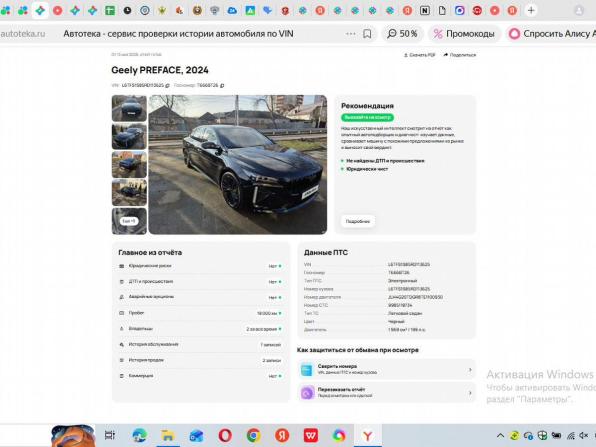Viewport: 596px width, 447px height.
Task: Open a new browser tab with plus
Action: click(531, 10)
